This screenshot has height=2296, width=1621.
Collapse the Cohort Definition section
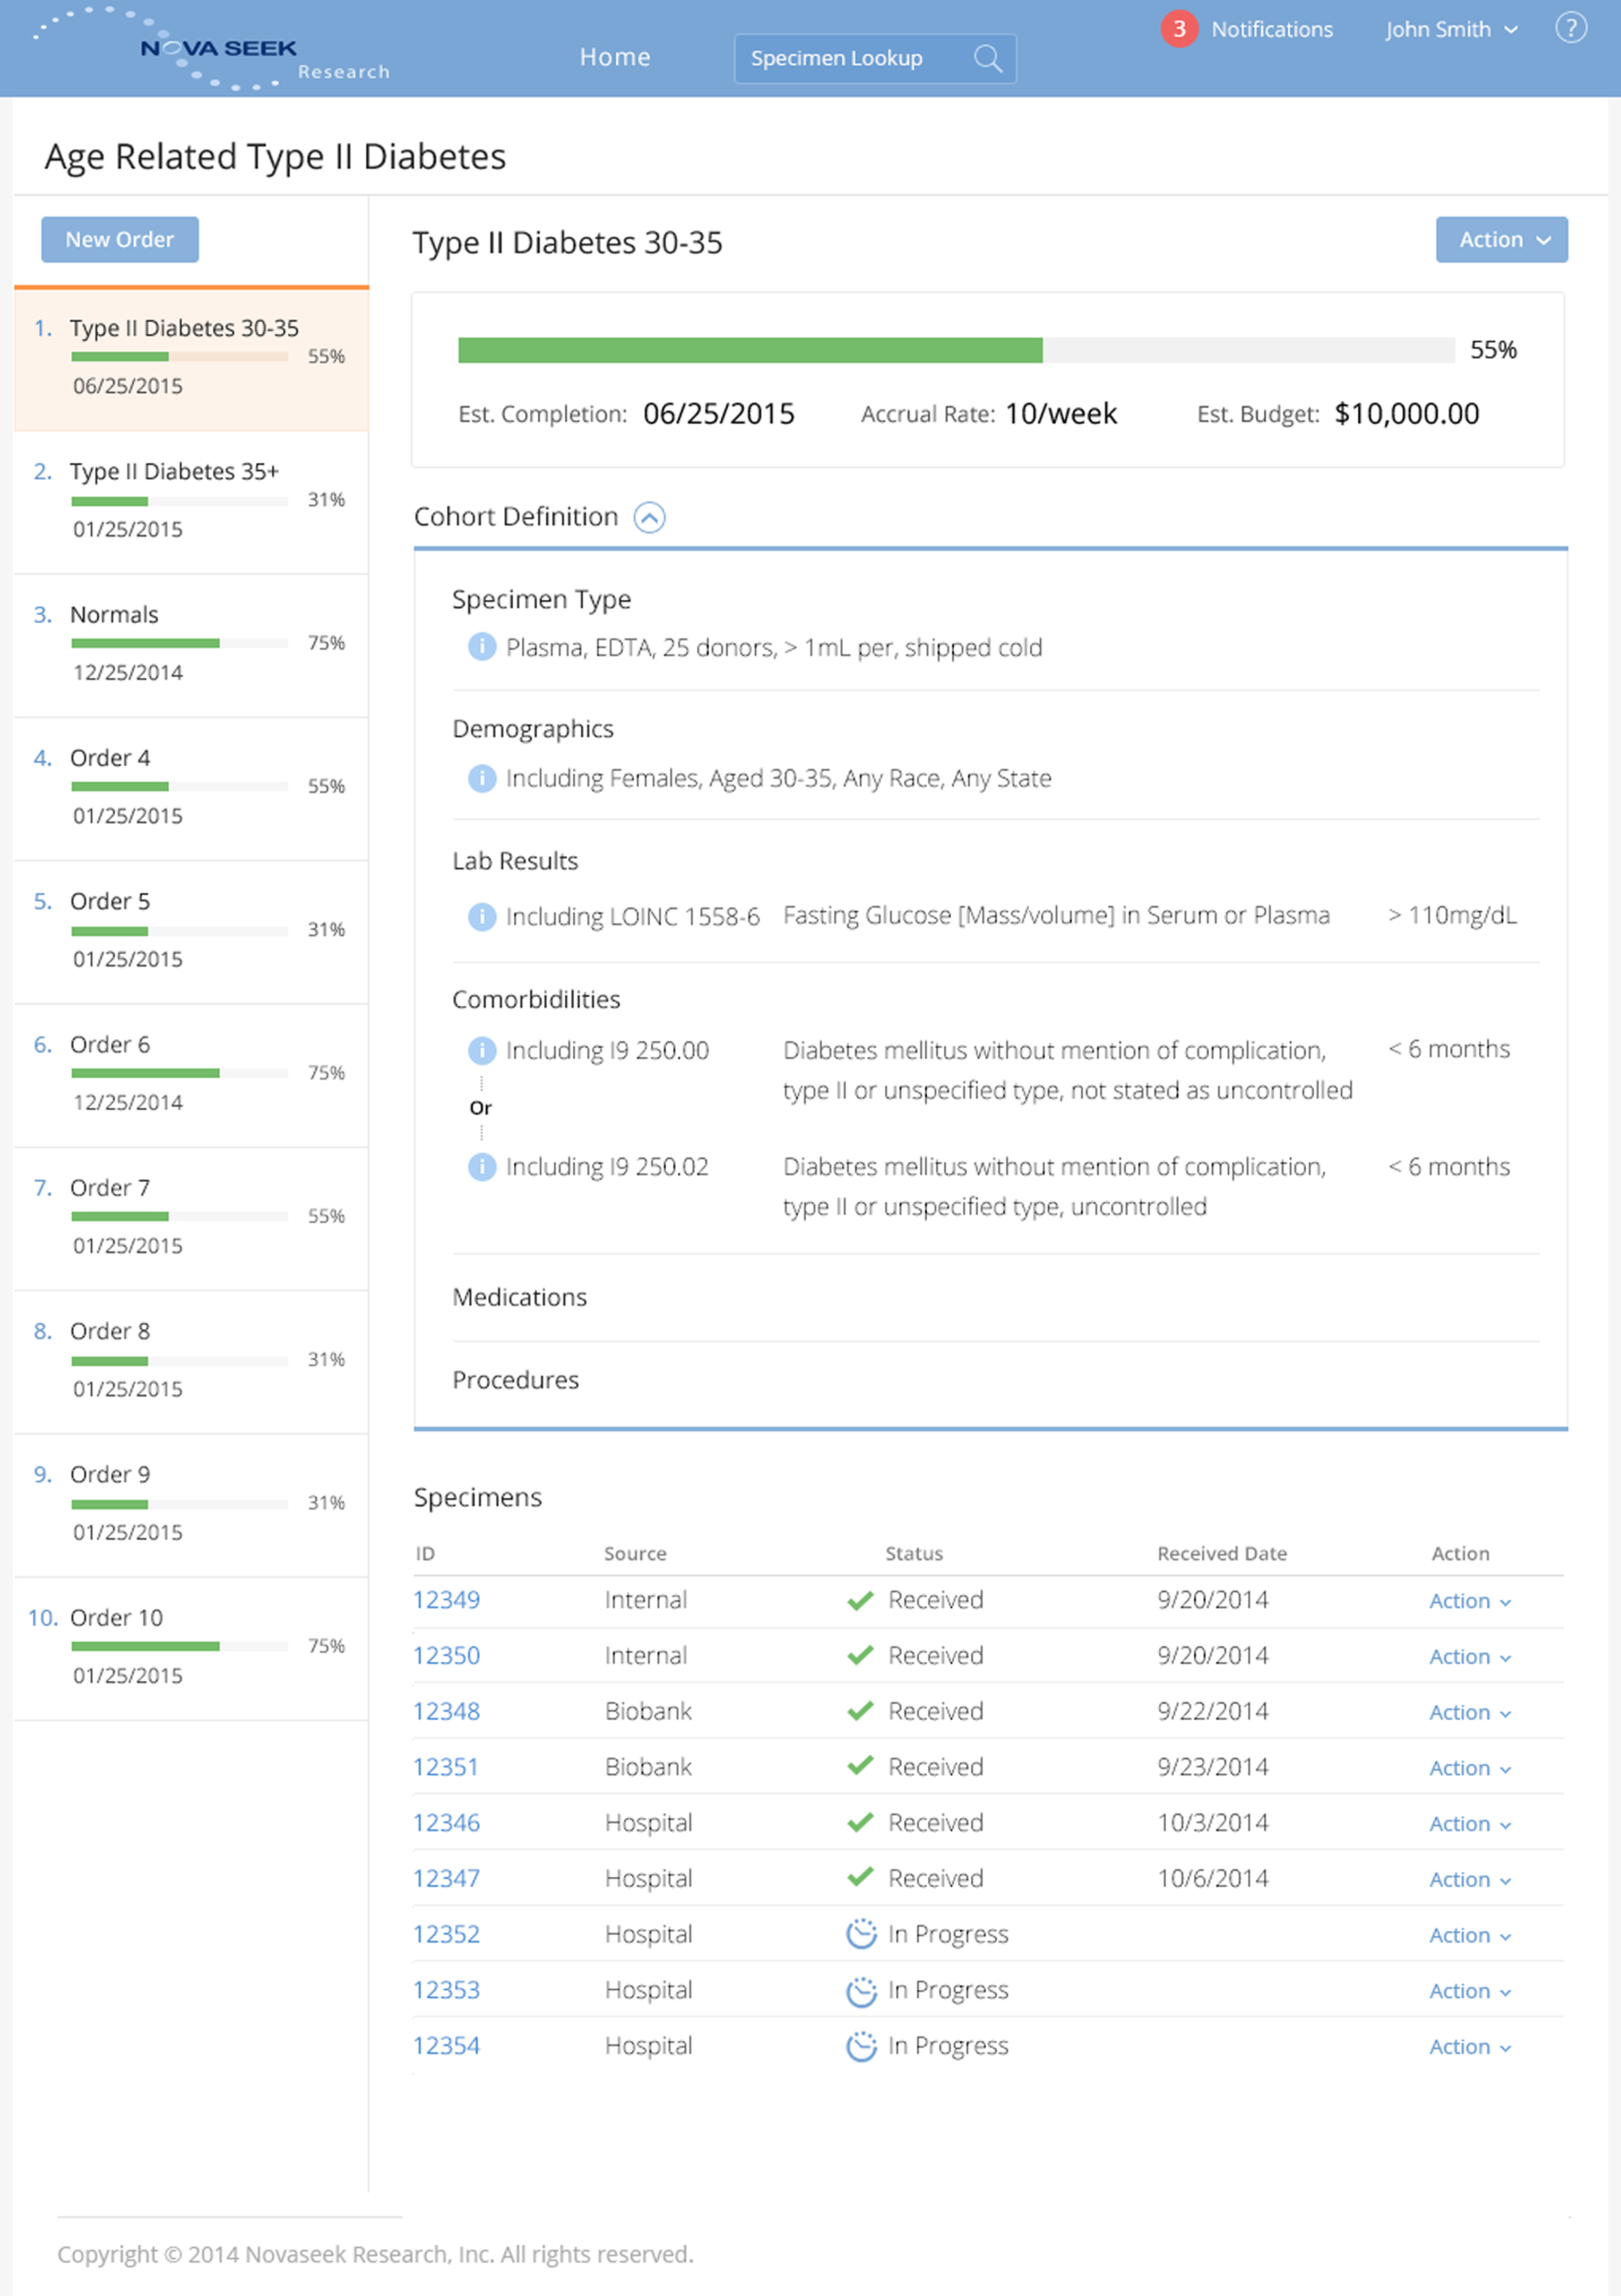pyautogui.click(x=649, y=517)
